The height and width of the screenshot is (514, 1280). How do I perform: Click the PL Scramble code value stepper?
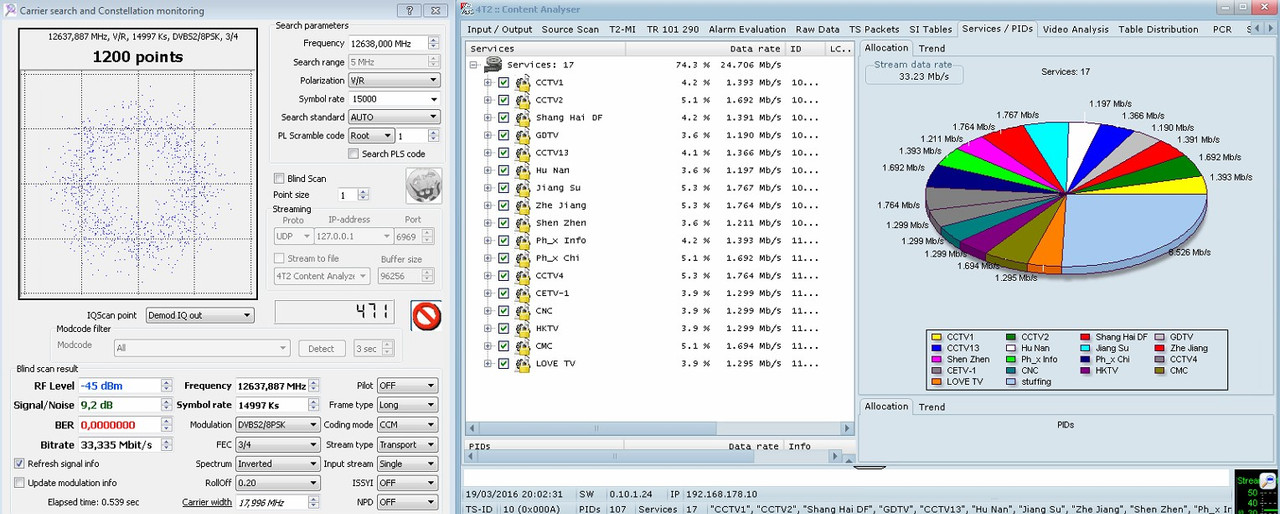pos(432,136)
